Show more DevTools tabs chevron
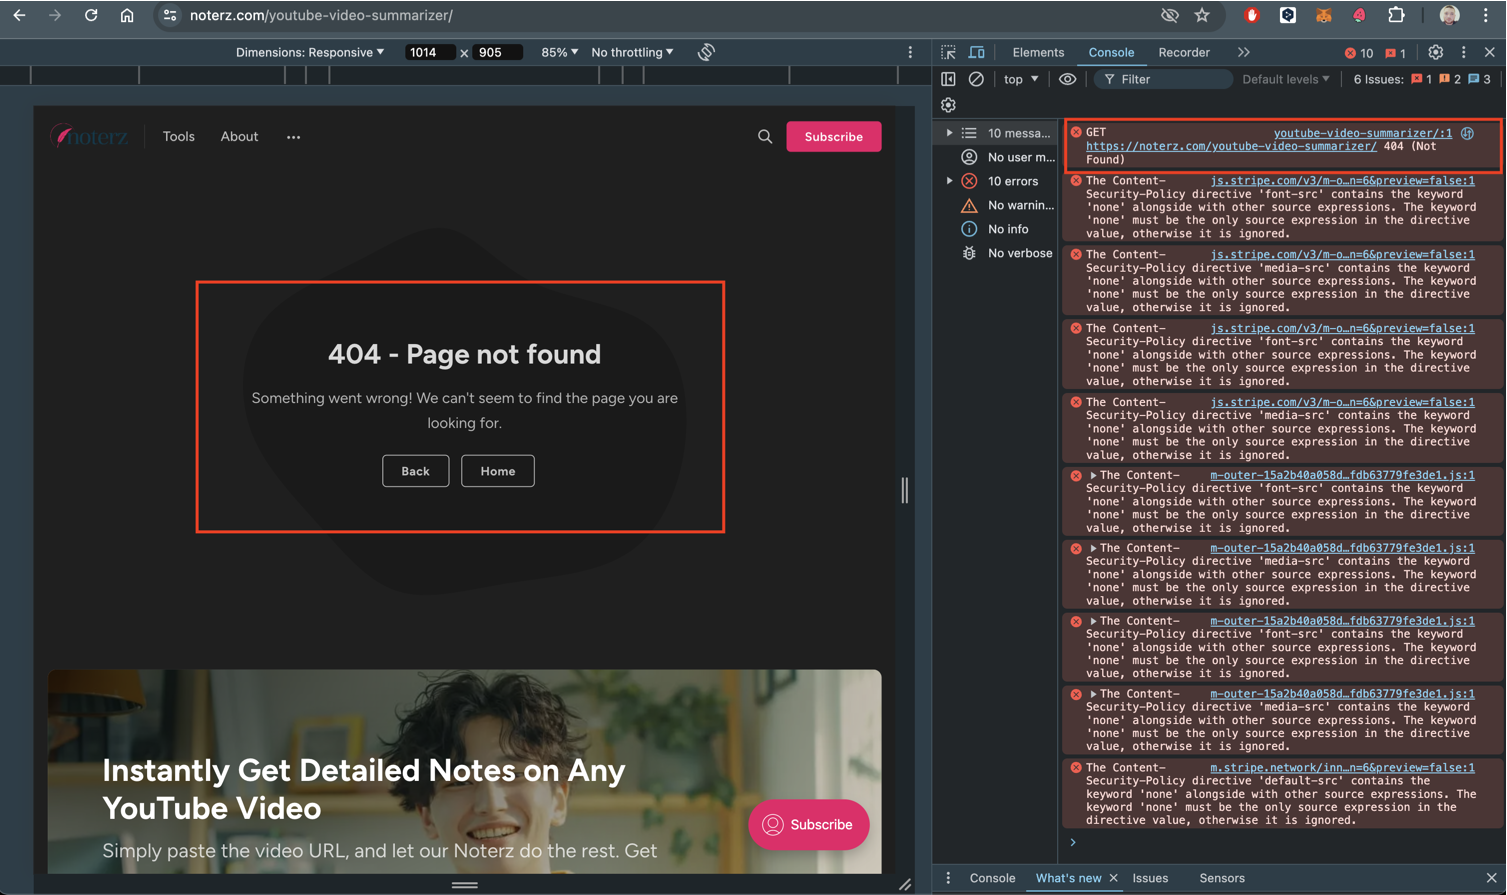The height and width of the screenshot is (895, 1507). point(1243,52)
